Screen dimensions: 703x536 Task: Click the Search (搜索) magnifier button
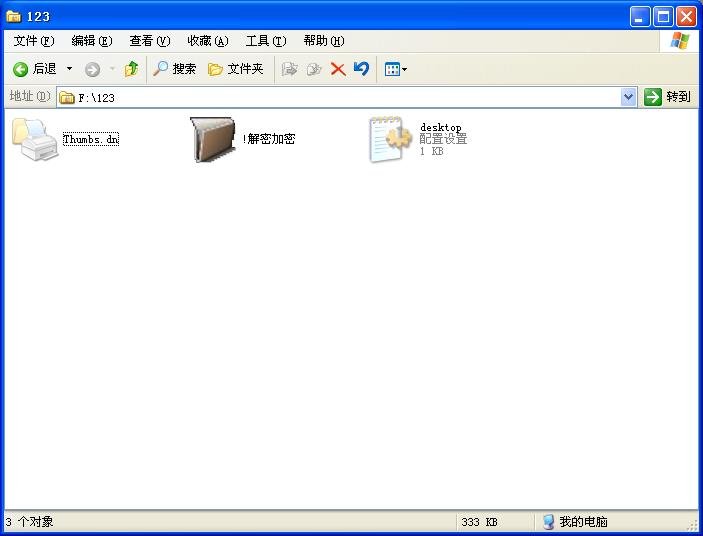pos(174,69)
